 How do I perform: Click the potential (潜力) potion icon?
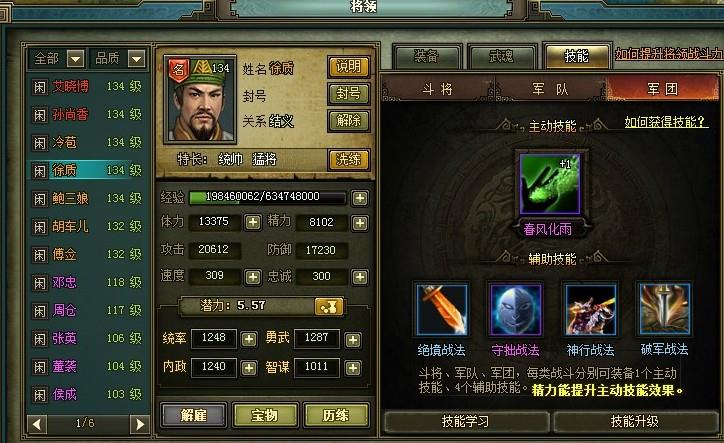click(x=329, y=306)
